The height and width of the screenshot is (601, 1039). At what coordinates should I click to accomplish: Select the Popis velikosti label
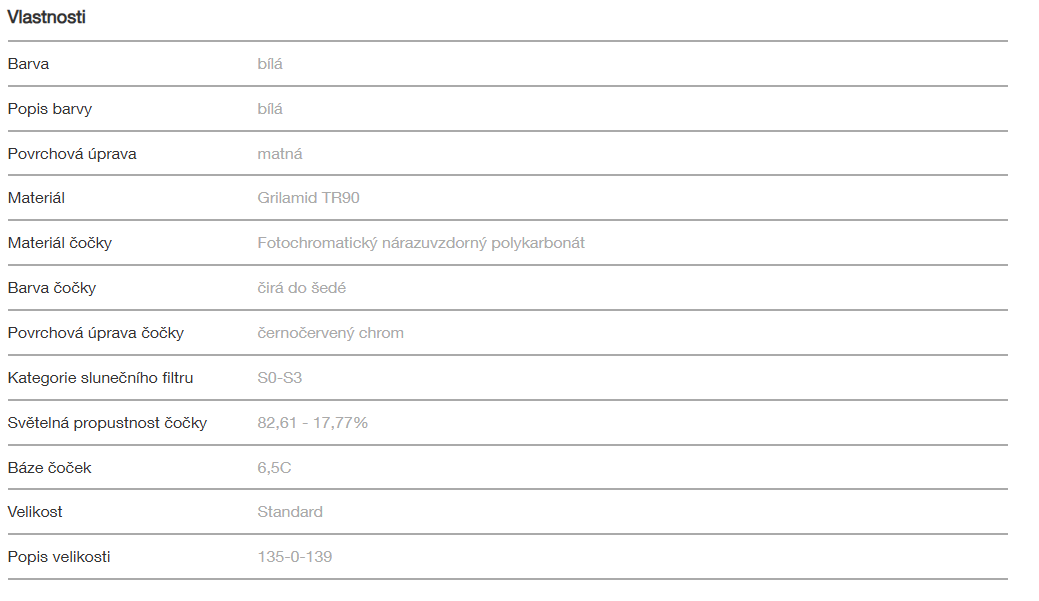(59, 557)
